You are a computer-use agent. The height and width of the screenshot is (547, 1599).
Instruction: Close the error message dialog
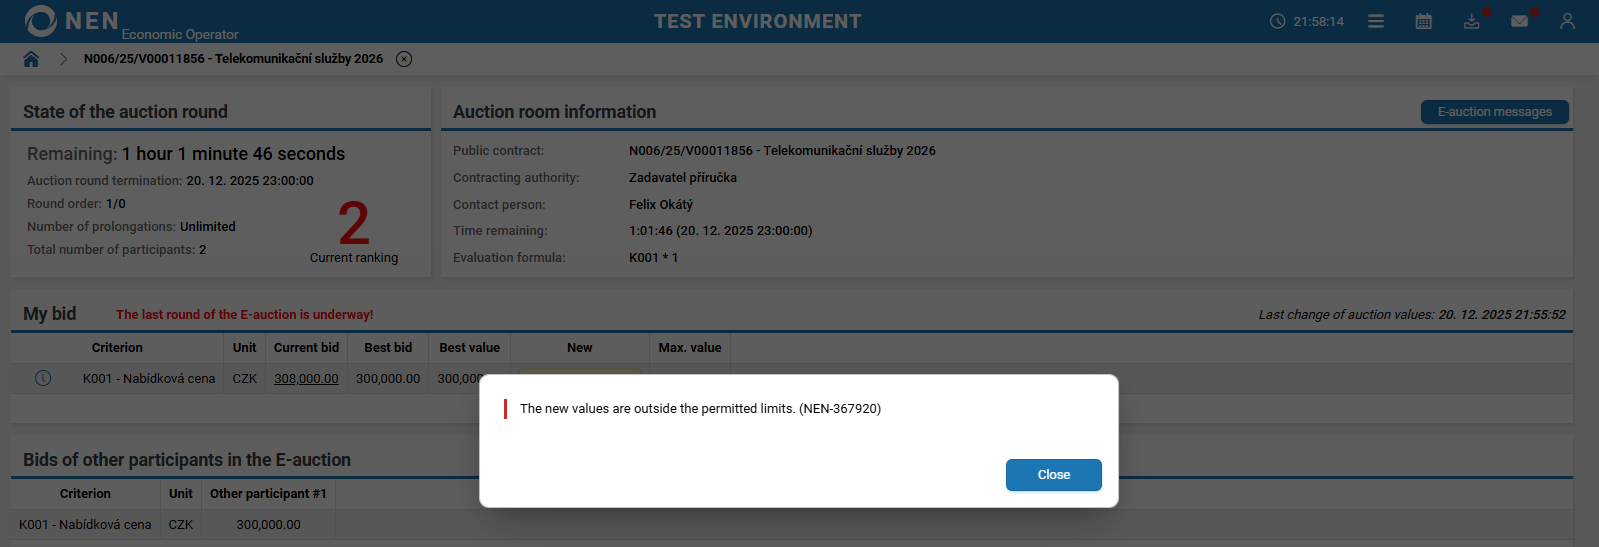point(1053,475)
